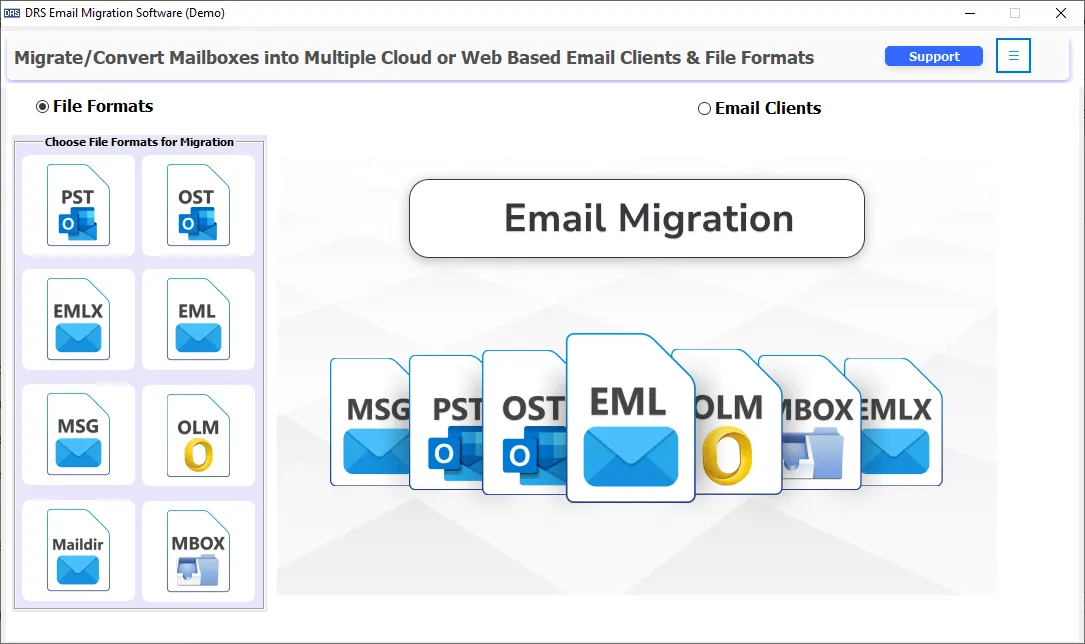Pick the Maildir format icon

click(x=78, y=550)
